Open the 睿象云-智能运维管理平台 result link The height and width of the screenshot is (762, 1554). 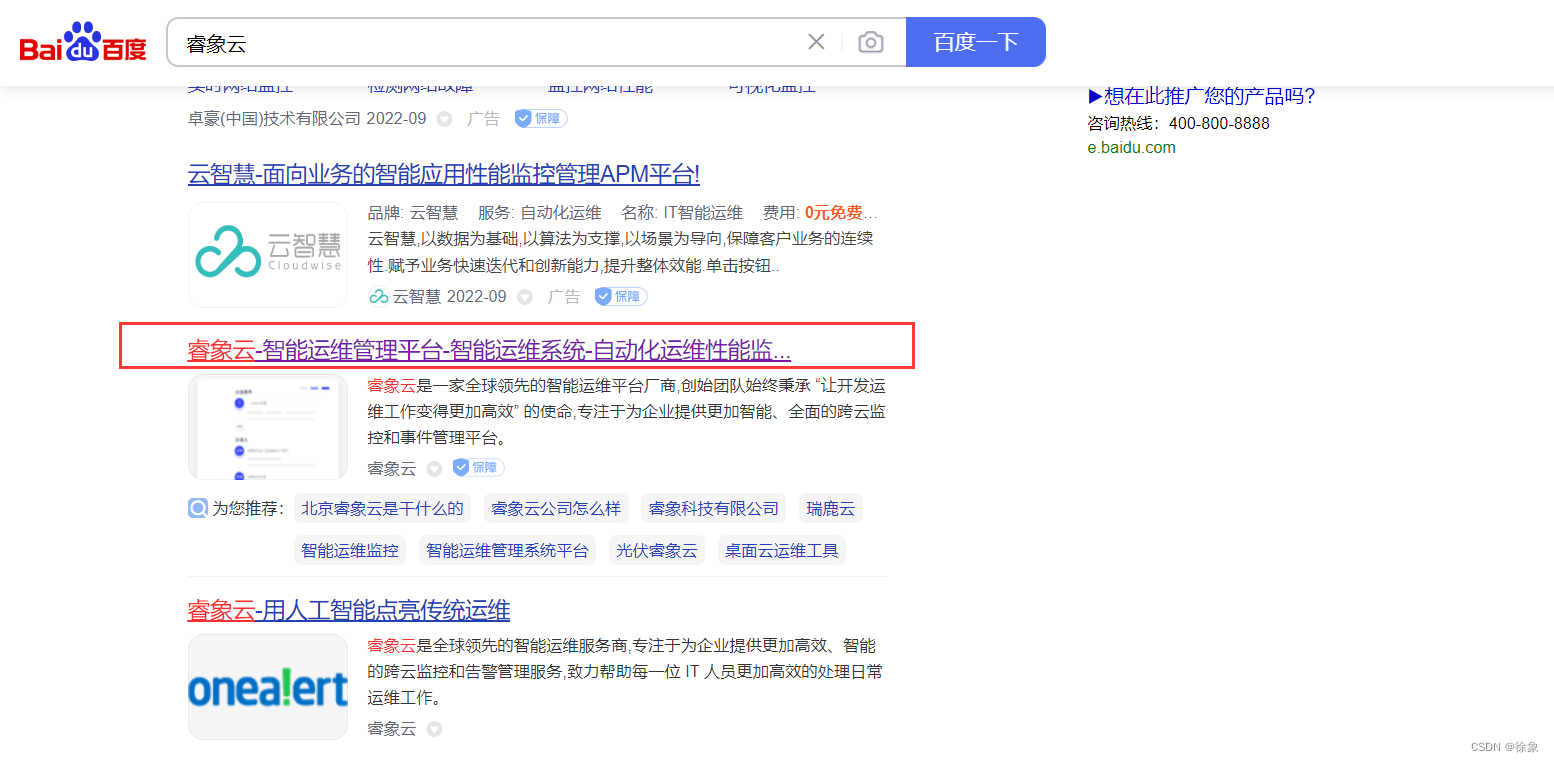(x=489, y=350)
